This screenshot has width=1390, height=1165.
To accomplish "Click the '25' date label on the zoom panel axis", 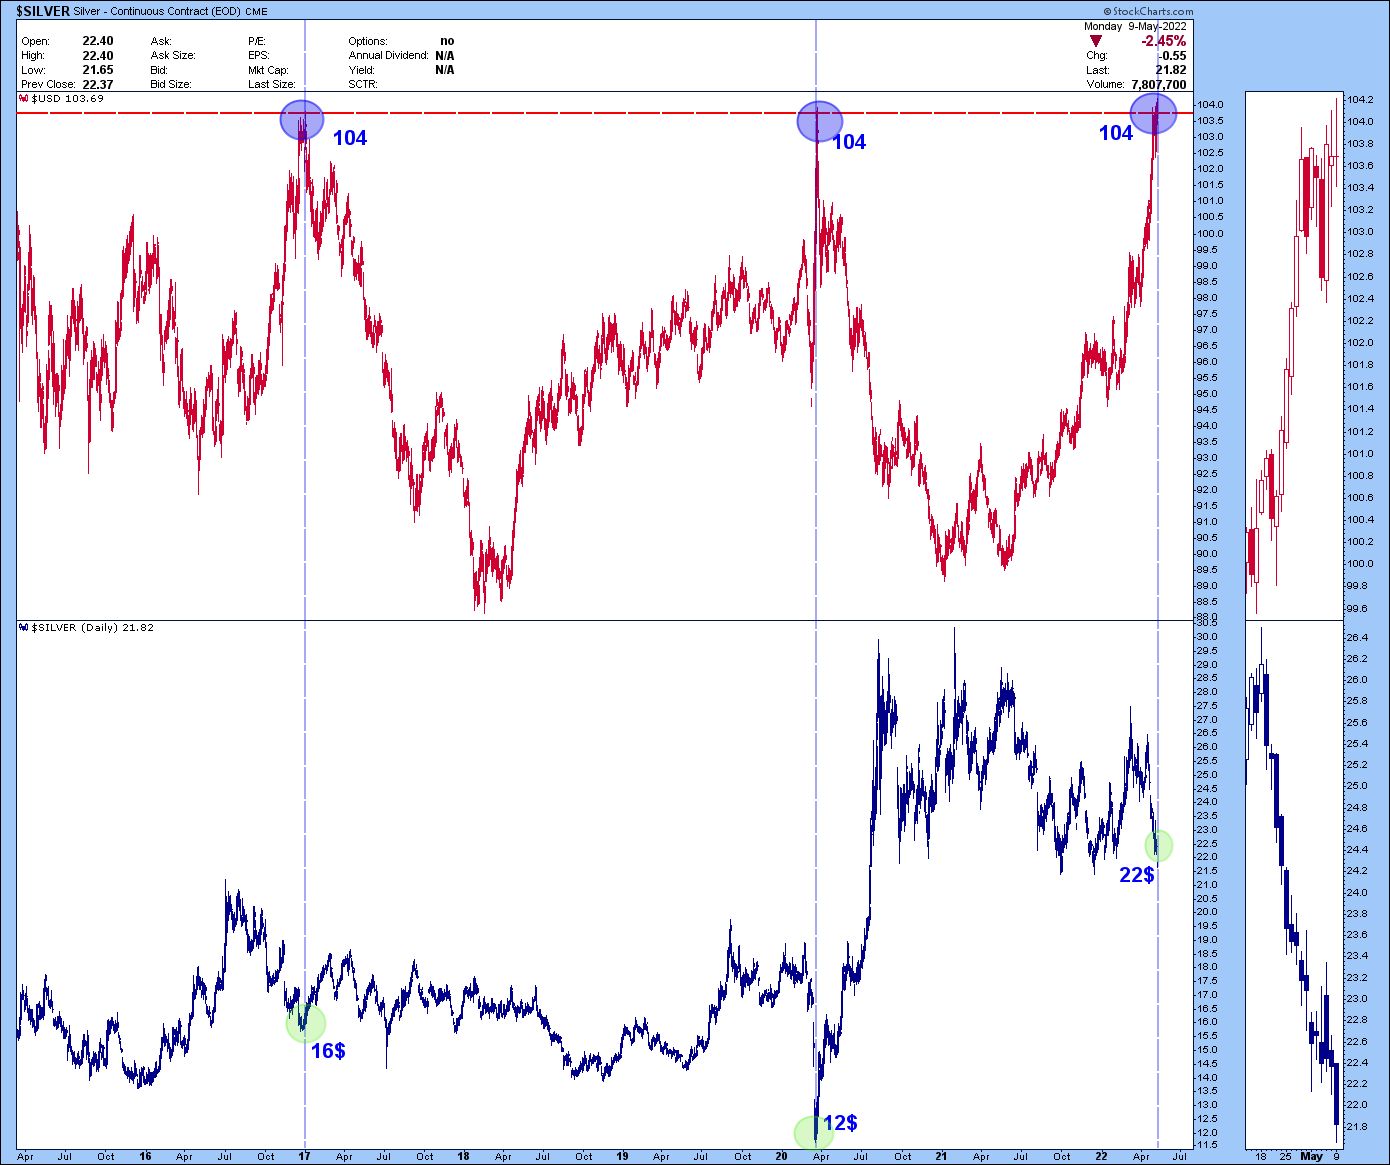I will coord(1286,1156).
